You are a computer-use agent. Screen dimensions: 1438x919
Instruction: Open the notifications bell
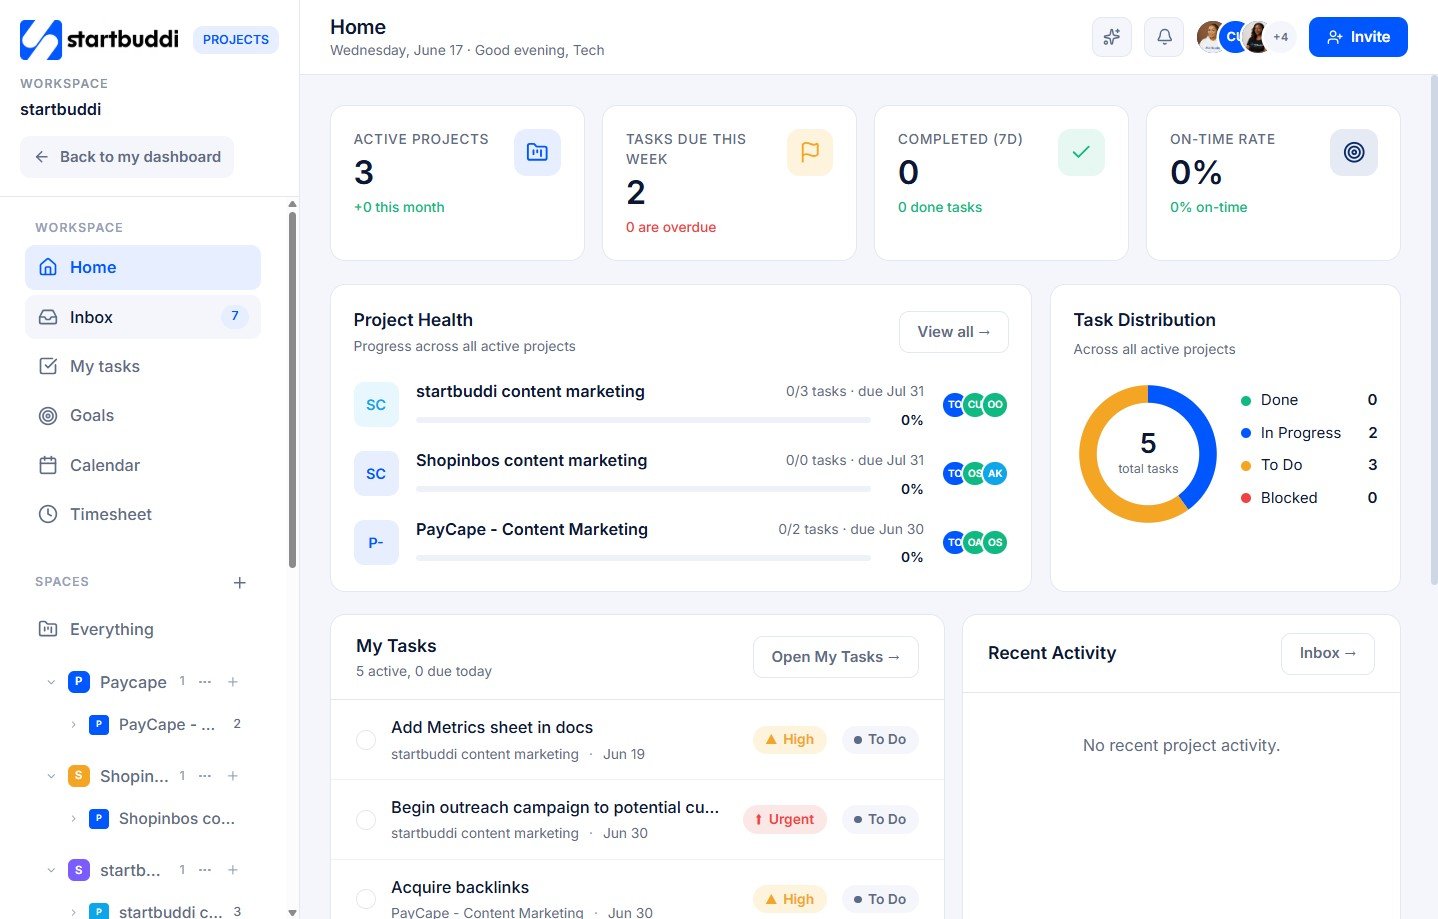coord(1164,37)
